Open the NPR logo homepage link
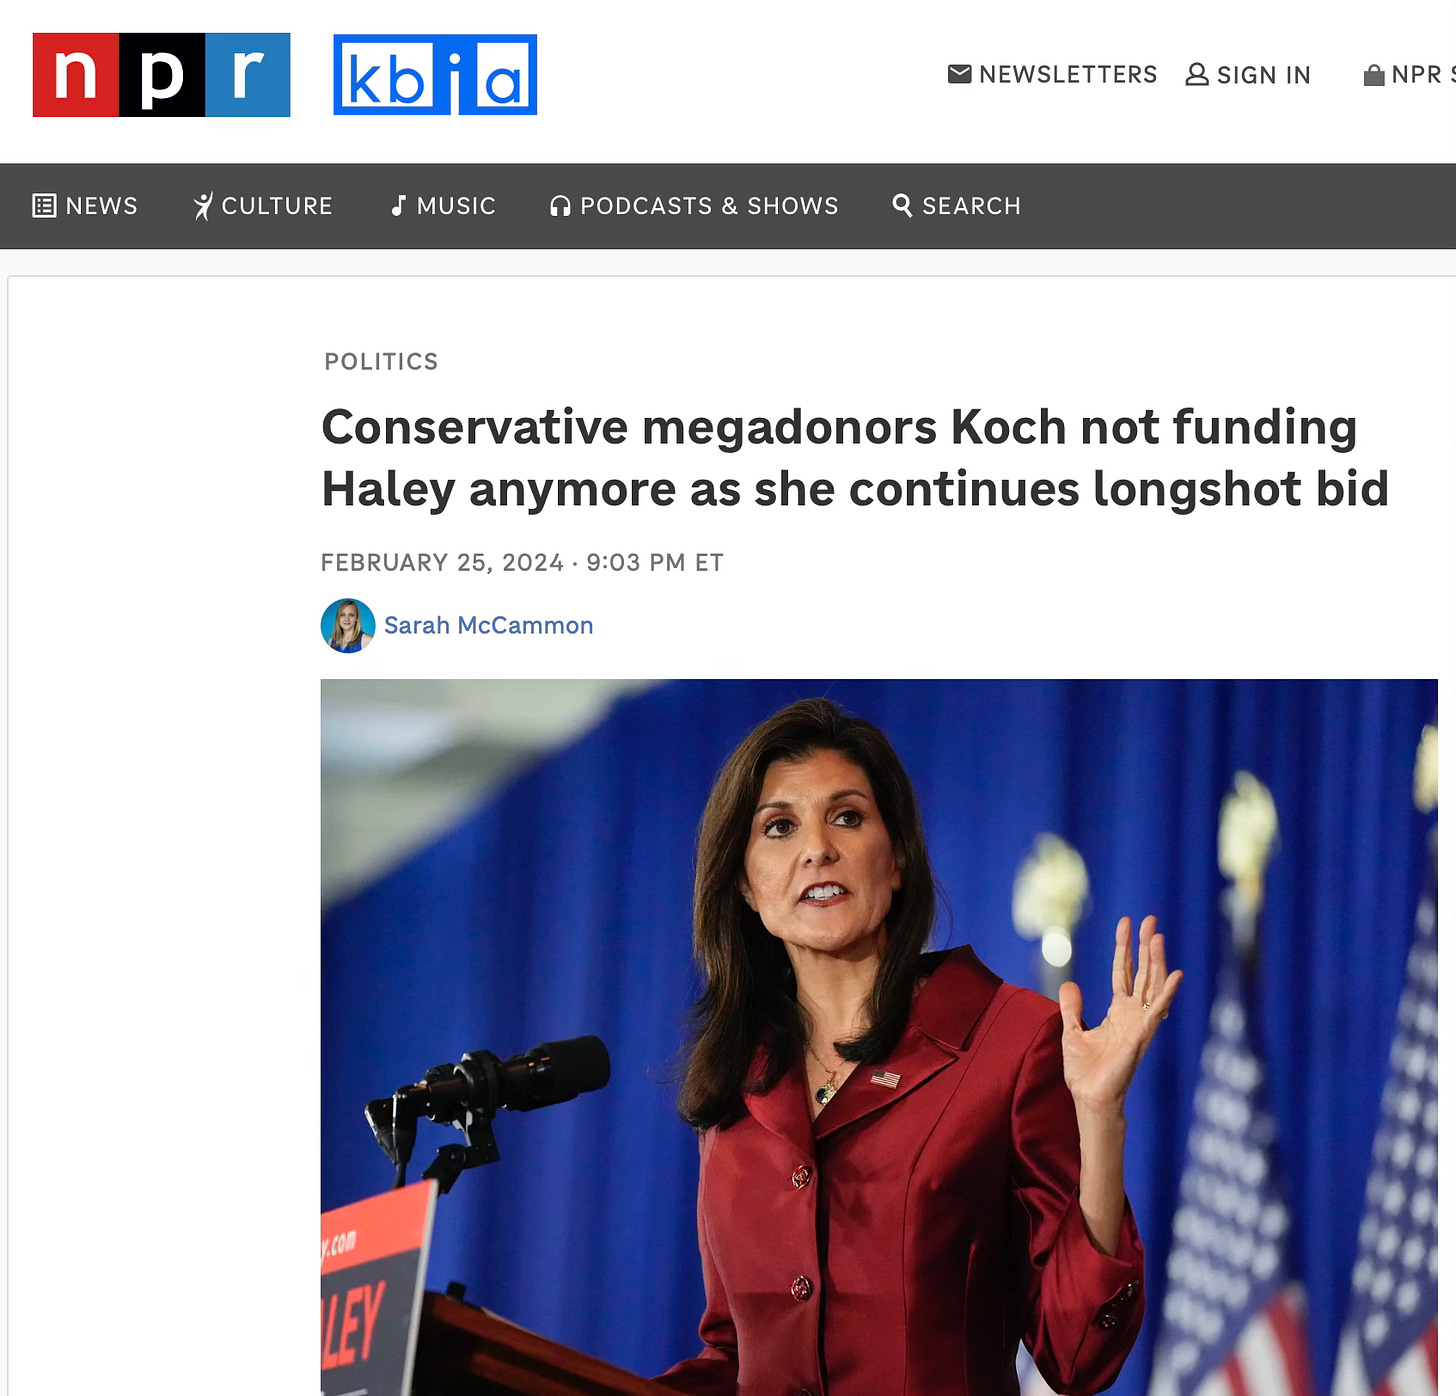 161,75
